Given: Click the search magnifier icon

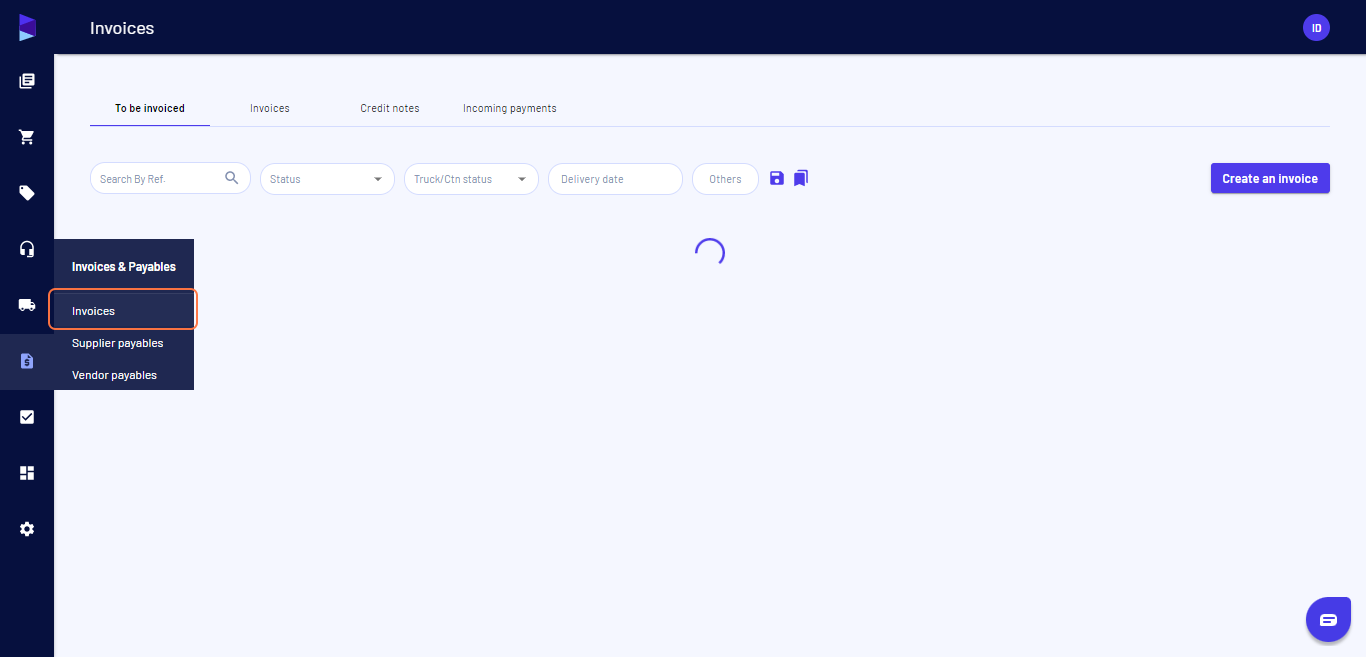Looking at the screenshot, I should (x=232, y=178).
